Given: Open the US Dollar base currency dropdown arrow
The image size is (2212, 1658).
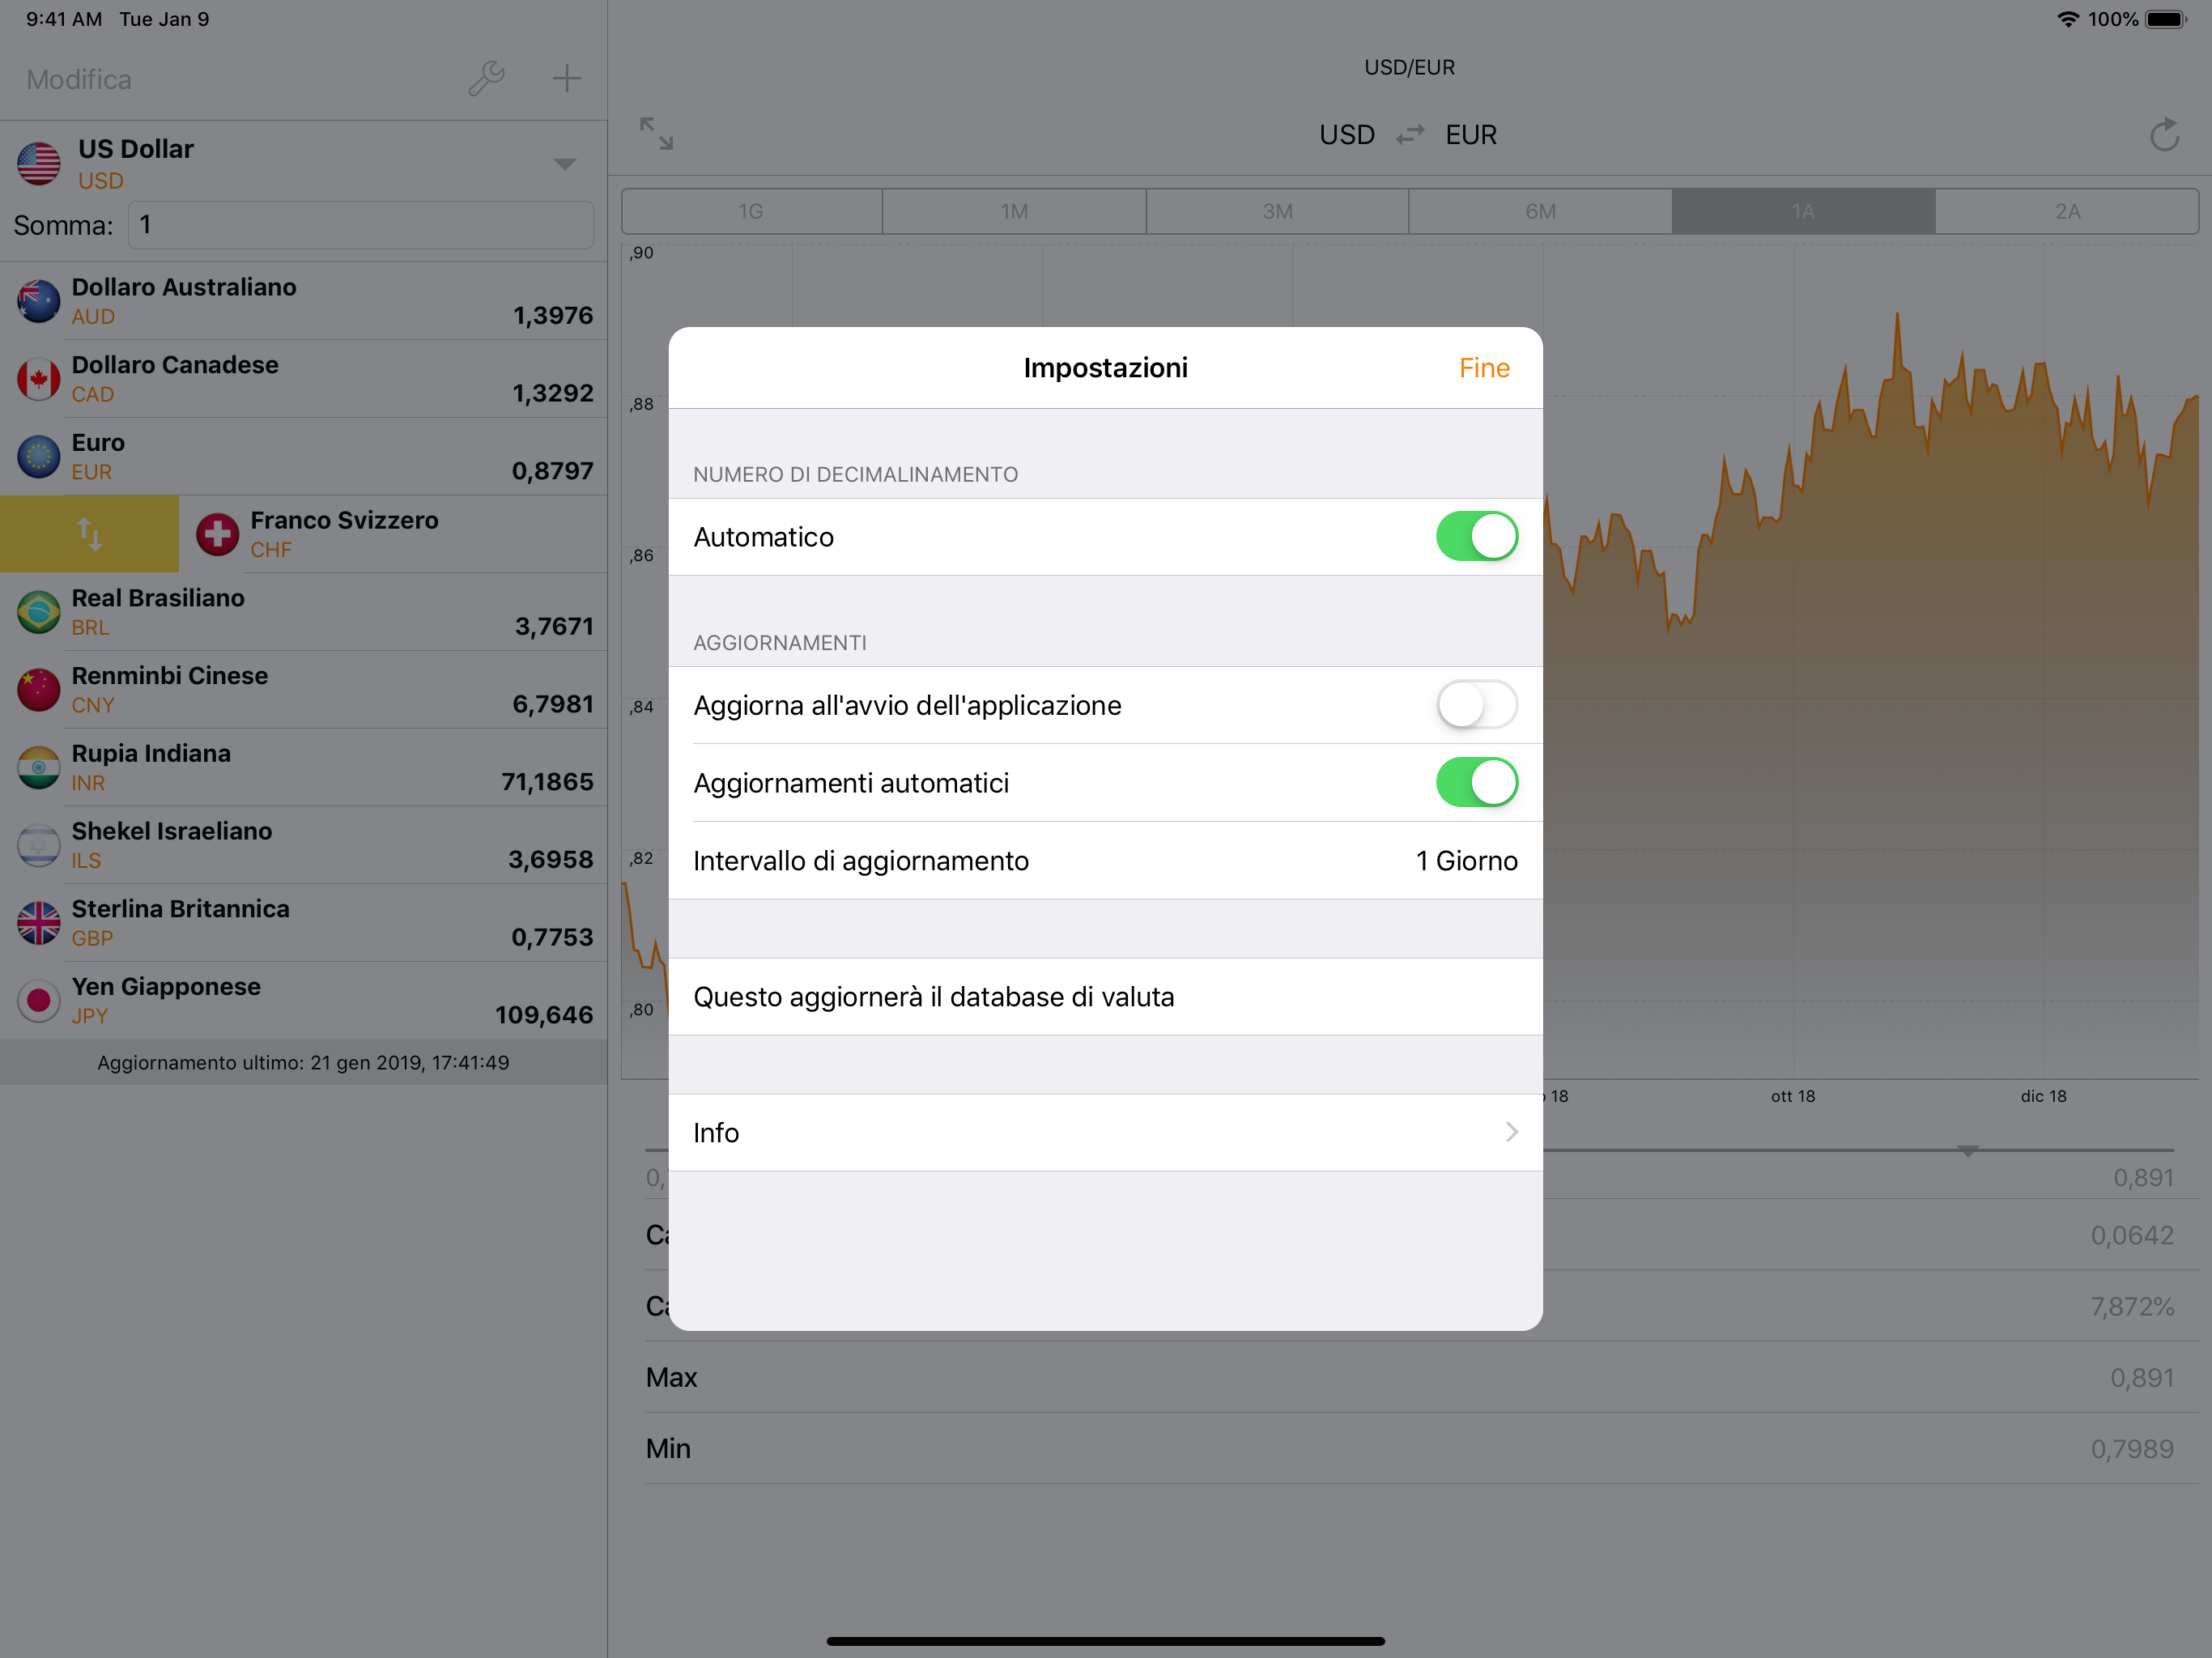Looking at the screenshot, I should point(565,164).
